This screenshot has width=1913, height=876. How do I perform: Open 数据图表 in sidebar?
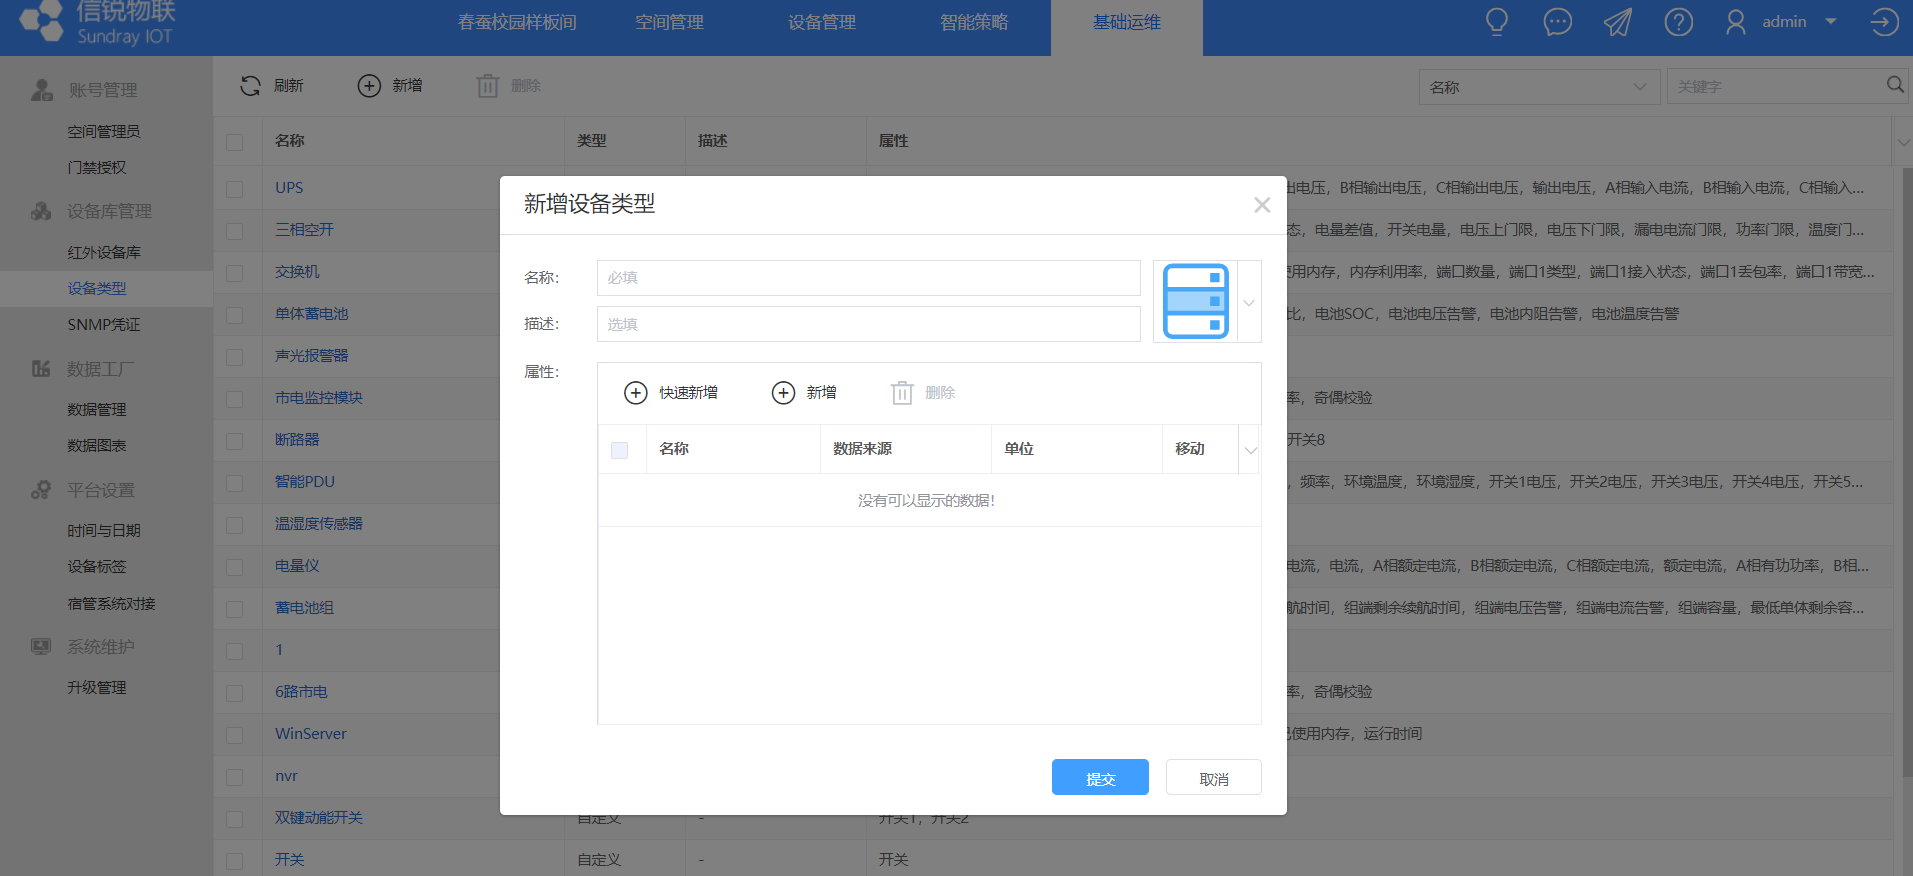point(97,445)
